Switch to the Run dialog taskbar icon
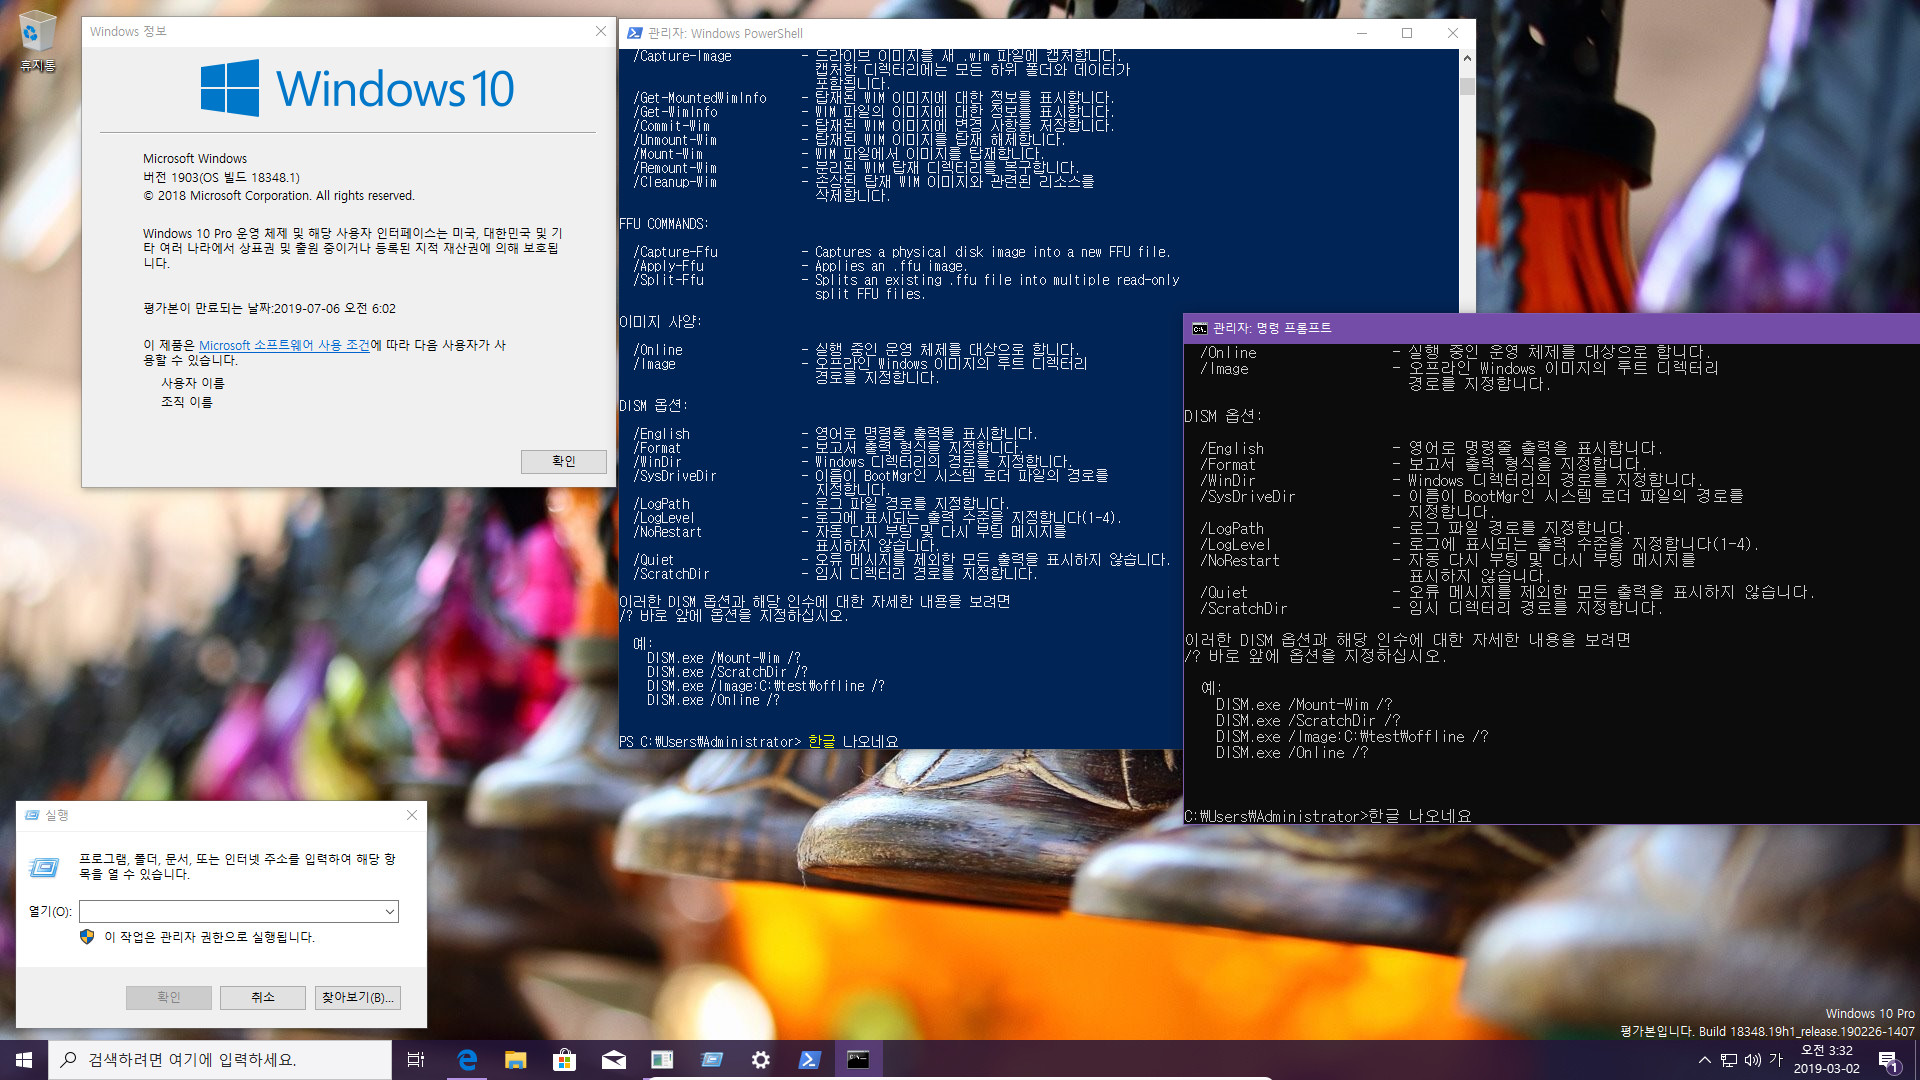Image resolution: width=1920 pixels, height=1080 pixels. (711, 1060)
